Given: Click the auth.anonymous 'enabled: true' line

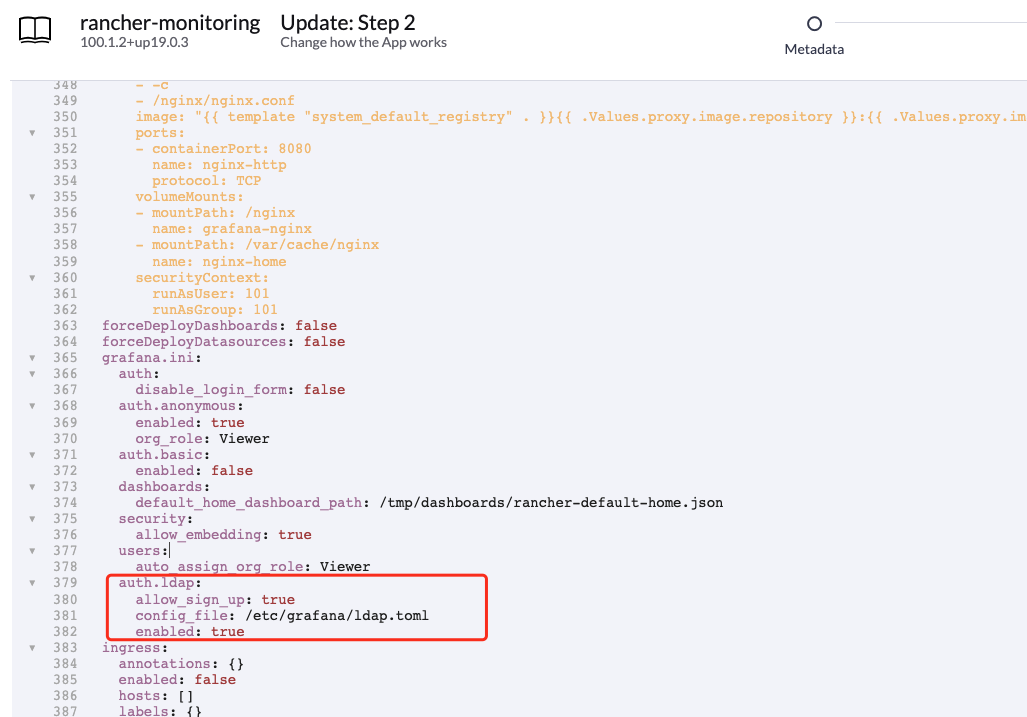Looking at the screenshot, I should 190,423.
